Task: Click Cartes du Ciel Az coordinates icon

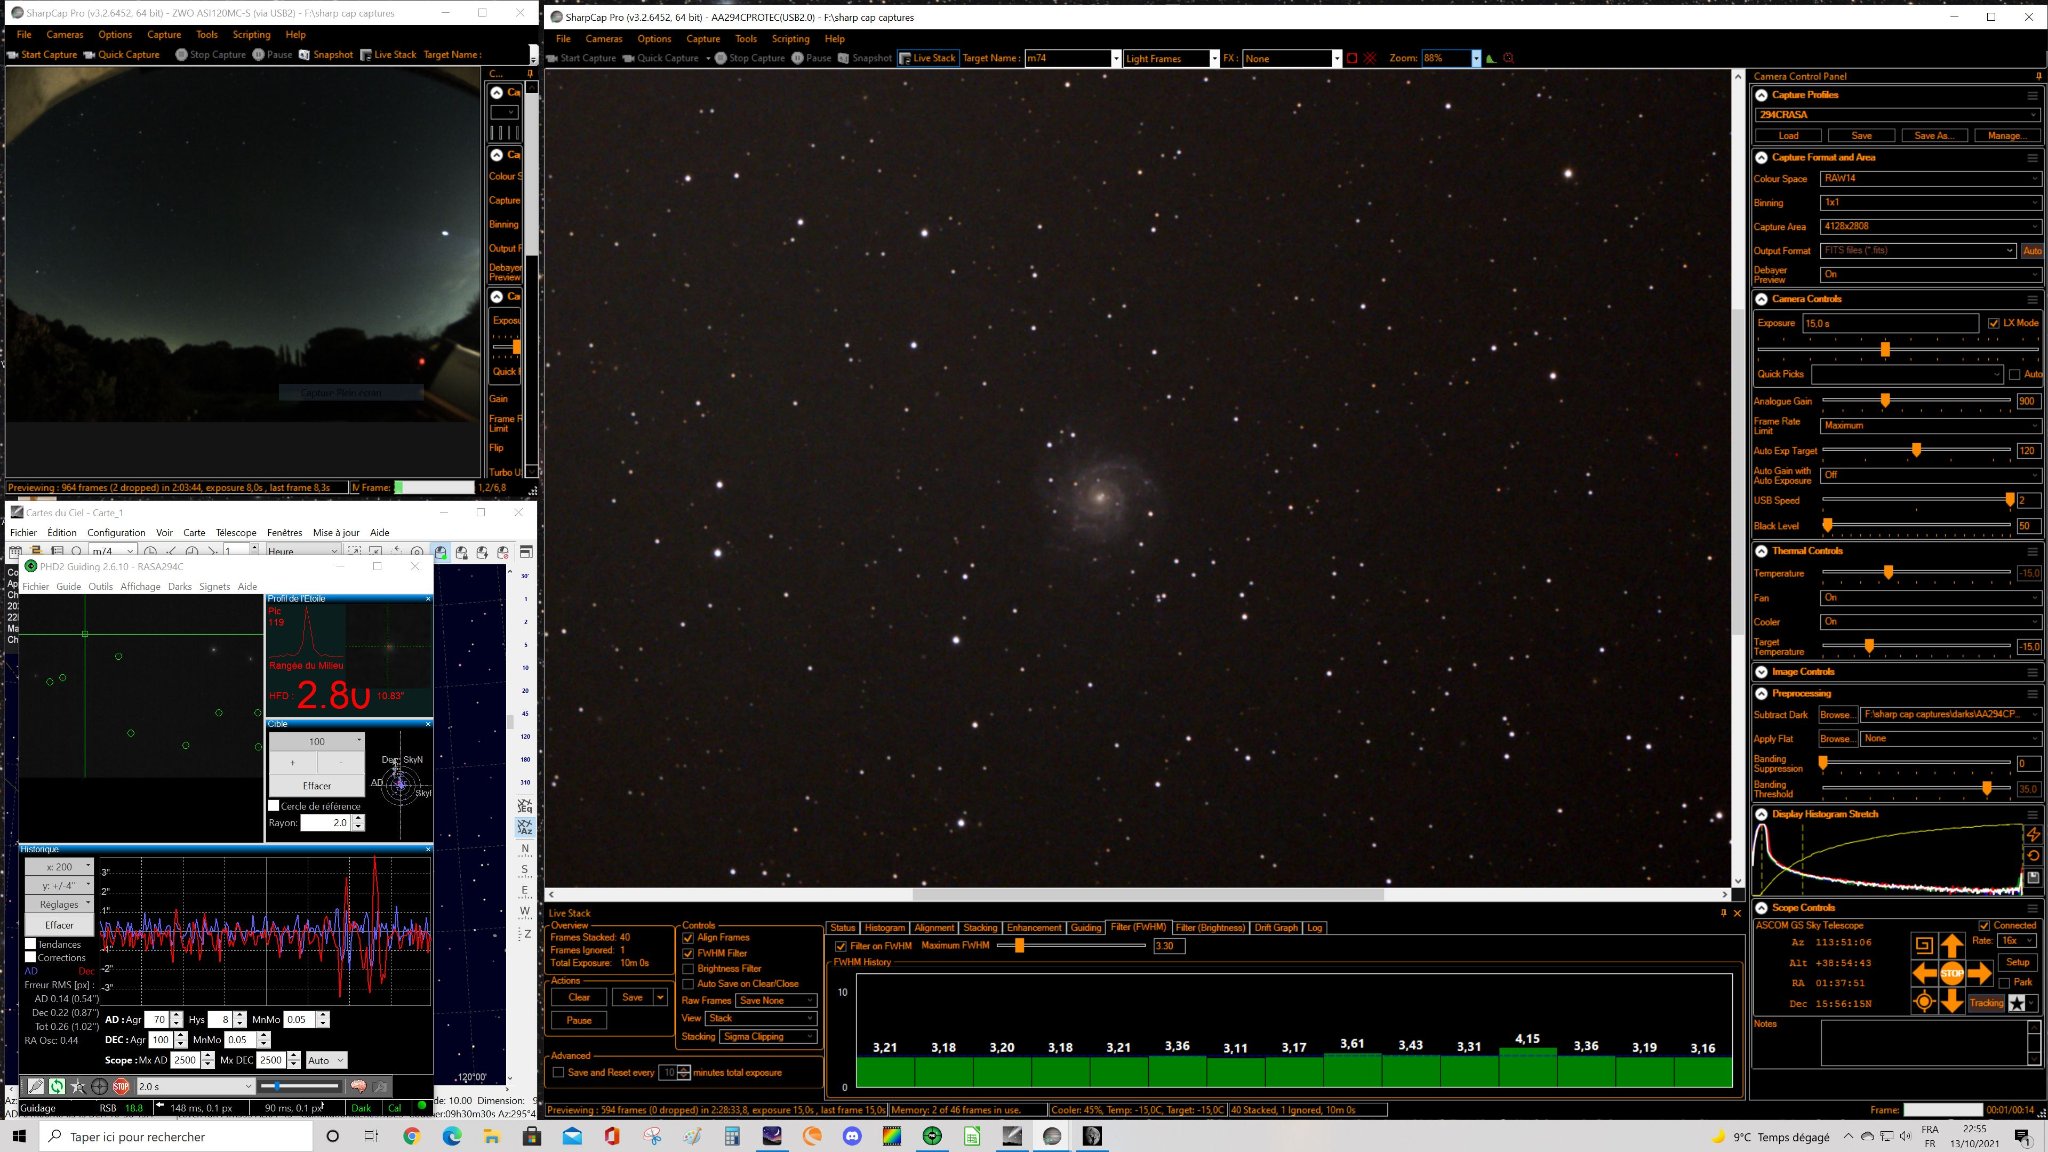Action: point(525,827)
